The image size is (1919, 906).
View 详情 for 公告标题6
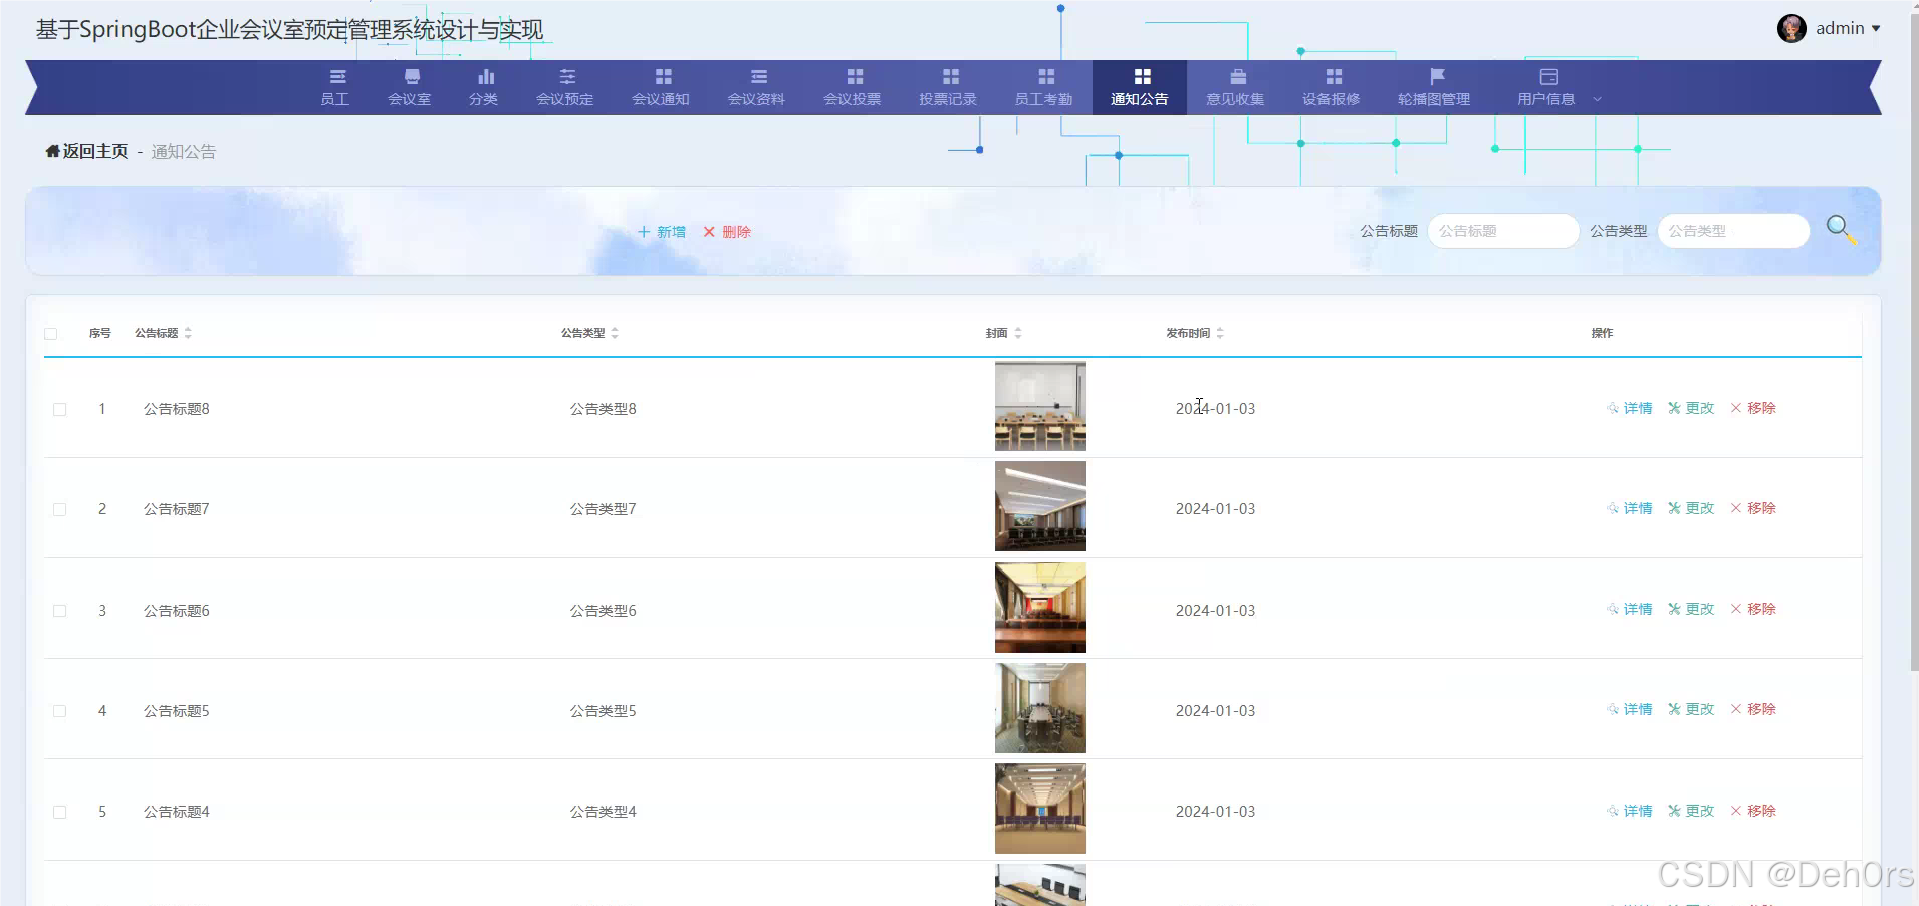tap(1630, 609)
